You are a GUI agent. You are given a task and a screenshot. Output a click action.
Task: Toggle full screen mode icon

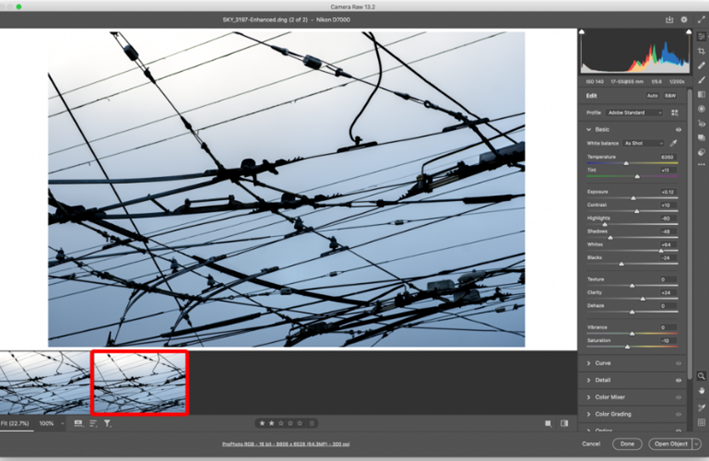[701, 19]
